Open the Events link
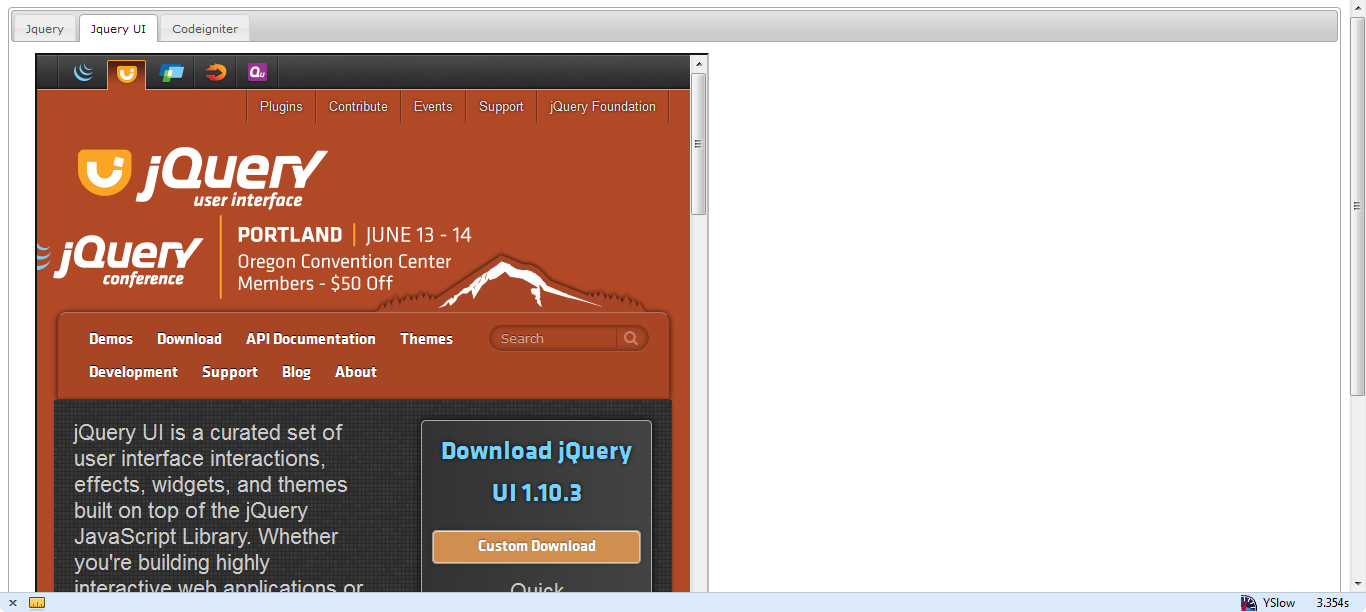Image resolution: width=1366 pixels, height=612 pixels. pos(433,107)
